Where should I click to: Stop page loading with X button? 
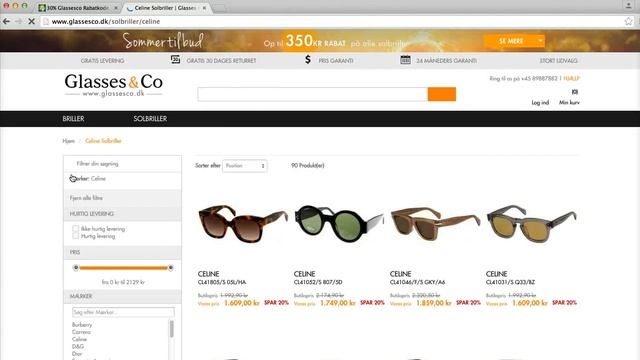(x=31, y=21)
